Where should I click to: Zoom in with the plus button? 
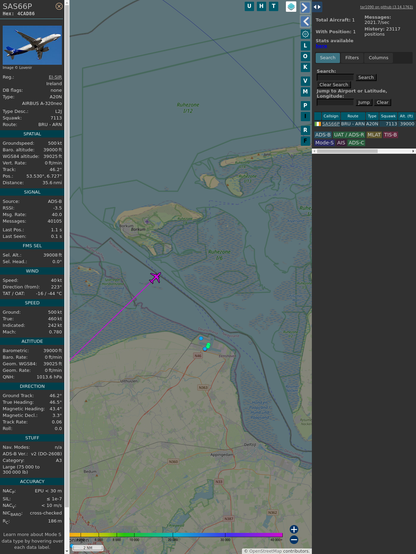coord(294,529)
